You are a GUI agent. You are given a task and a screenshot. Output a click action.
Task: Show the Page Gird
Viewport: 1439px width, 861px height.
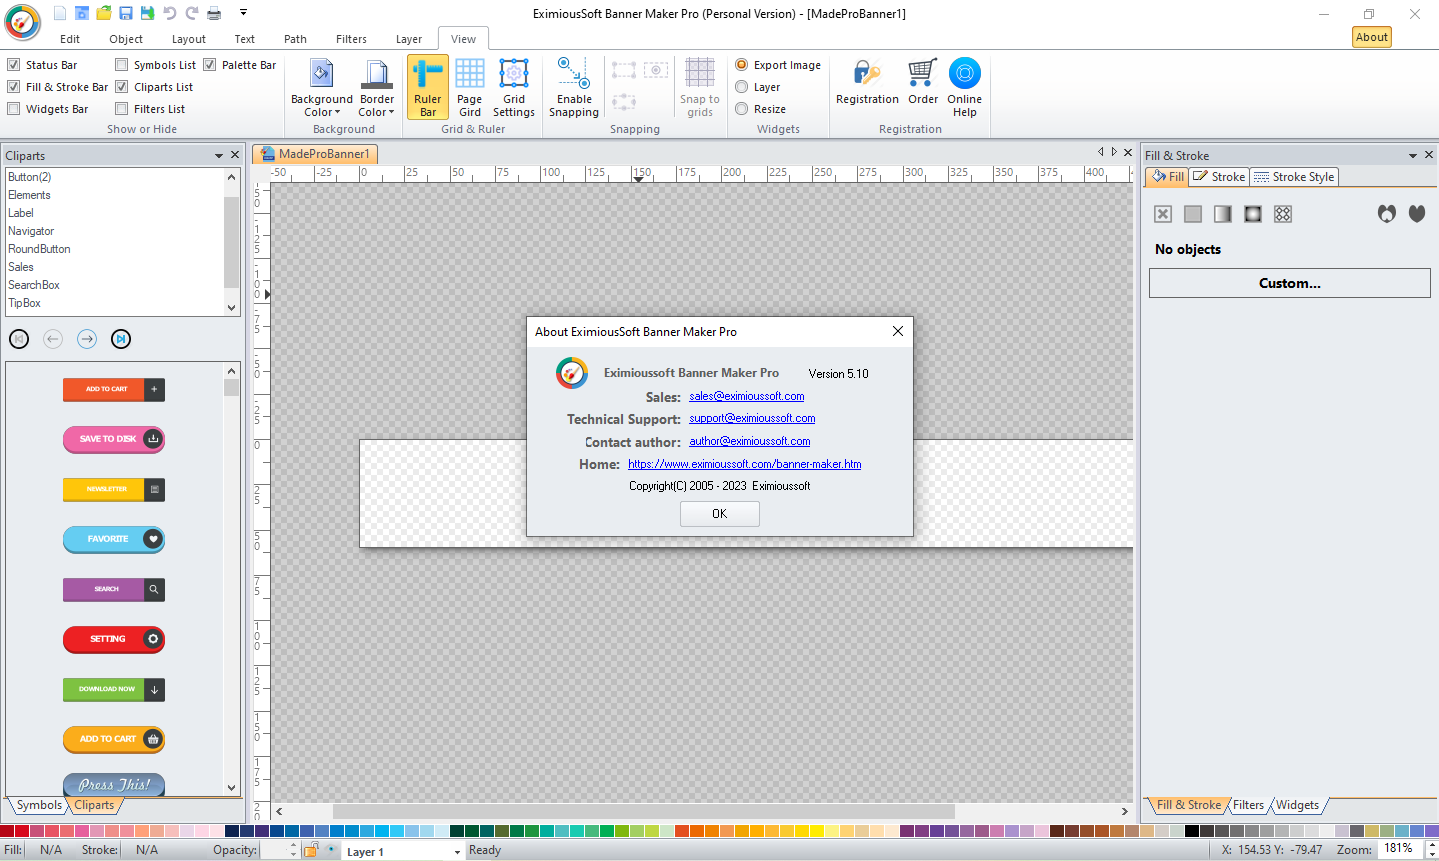tap(470, 87)
